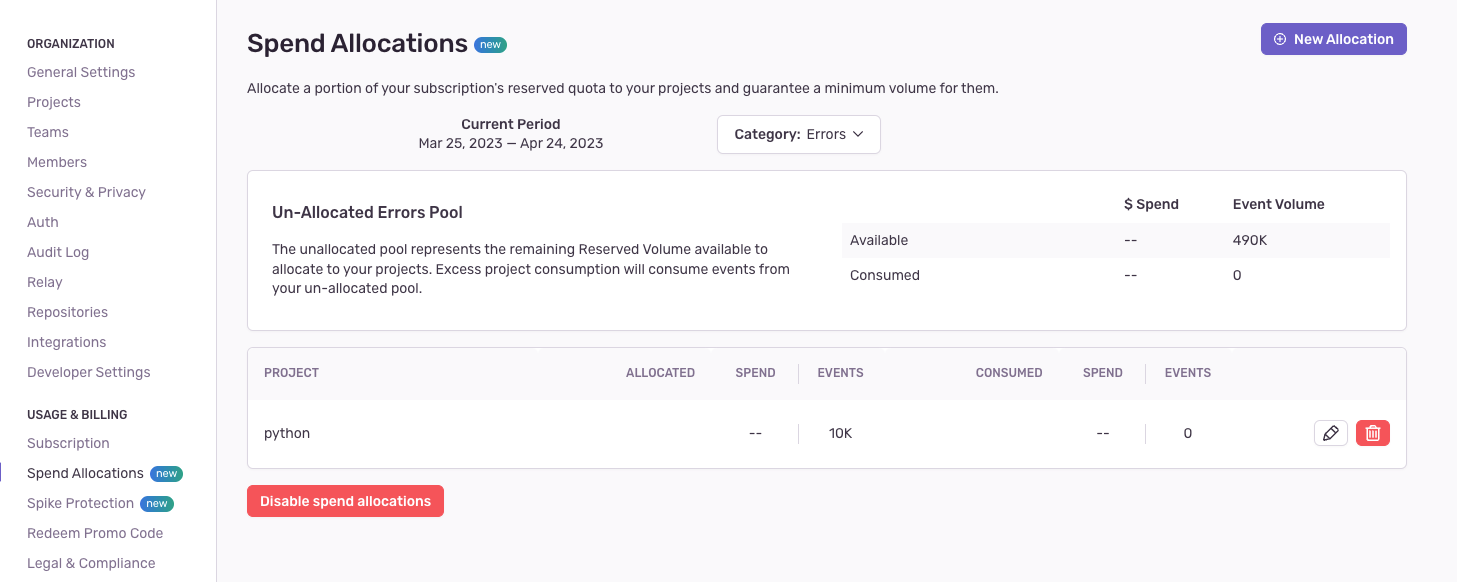
Task: Navigate to Members settings
Action: tap(57, 162)
